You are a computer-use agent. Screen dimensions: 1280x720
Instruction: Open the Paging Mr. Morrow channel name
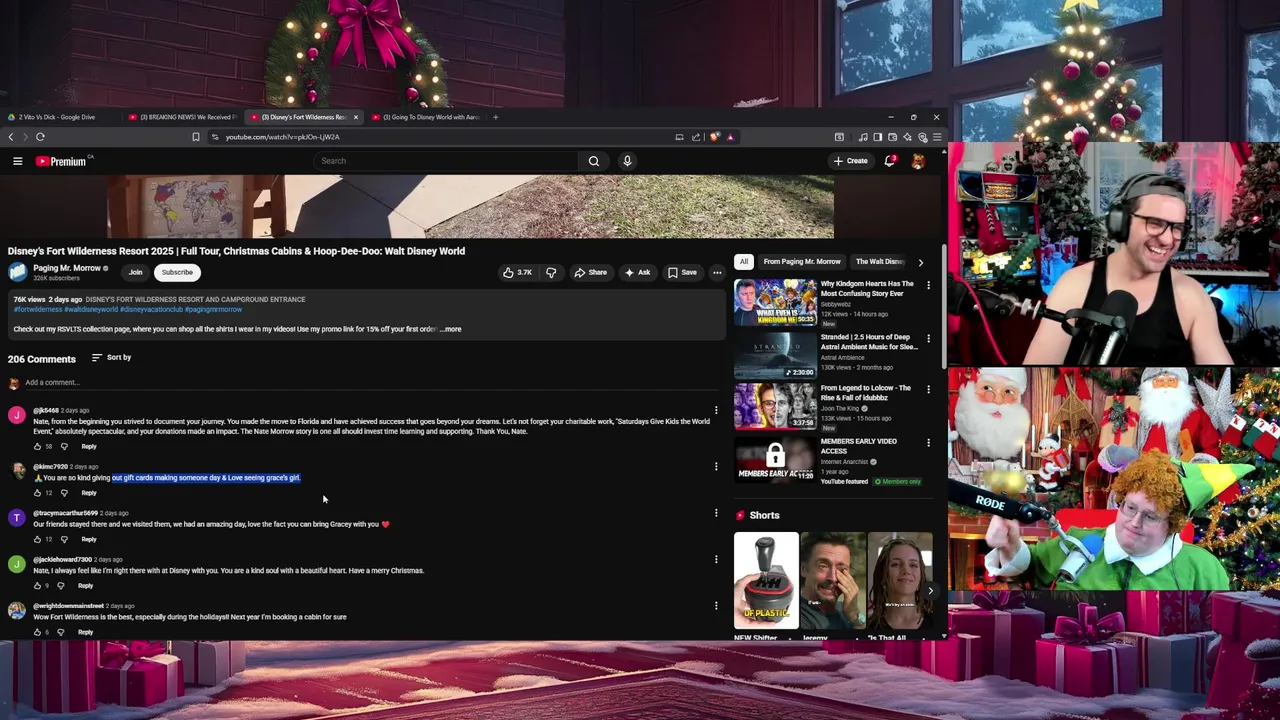tap(67, 268)
